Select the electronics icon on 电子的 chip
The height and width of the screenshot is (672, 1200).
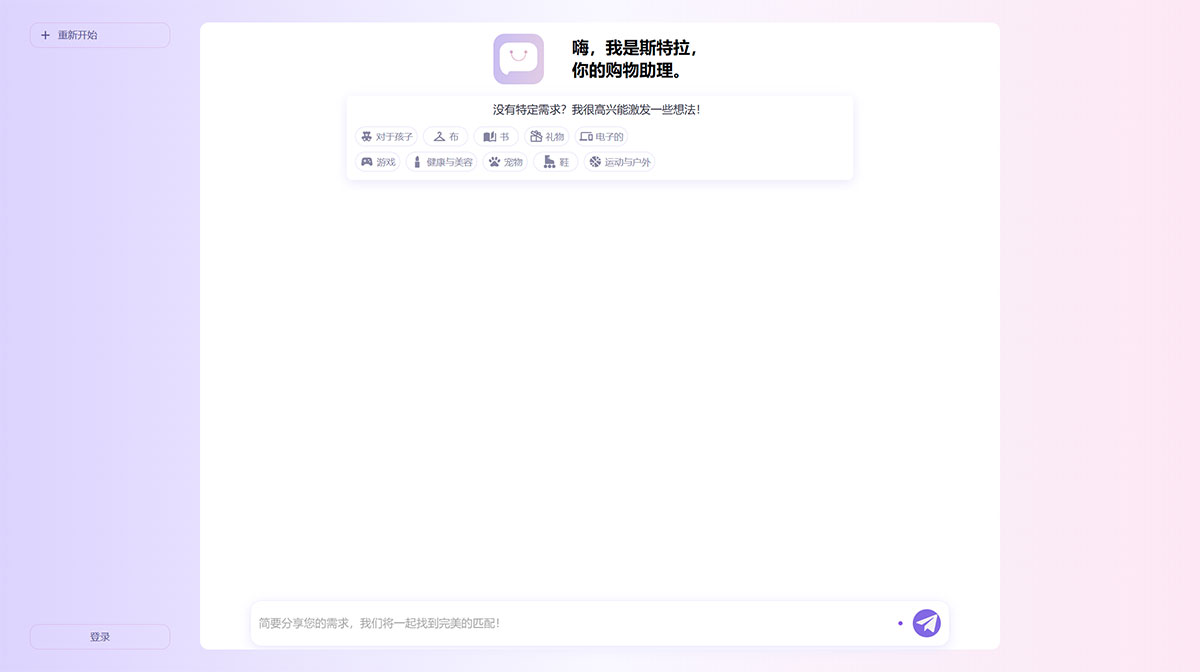point(586,136)
